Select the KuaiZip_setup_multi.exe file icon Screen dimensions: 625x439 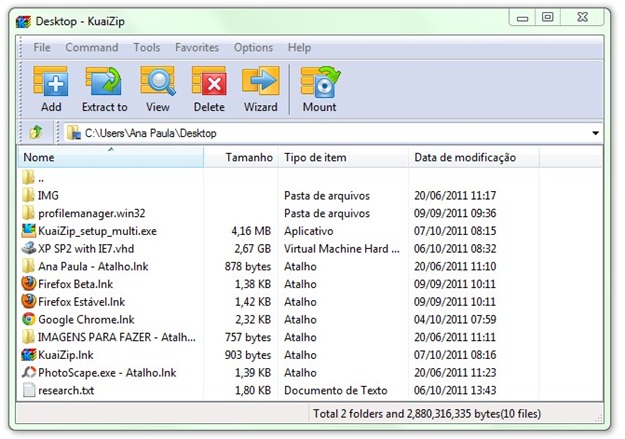point(28,230)
